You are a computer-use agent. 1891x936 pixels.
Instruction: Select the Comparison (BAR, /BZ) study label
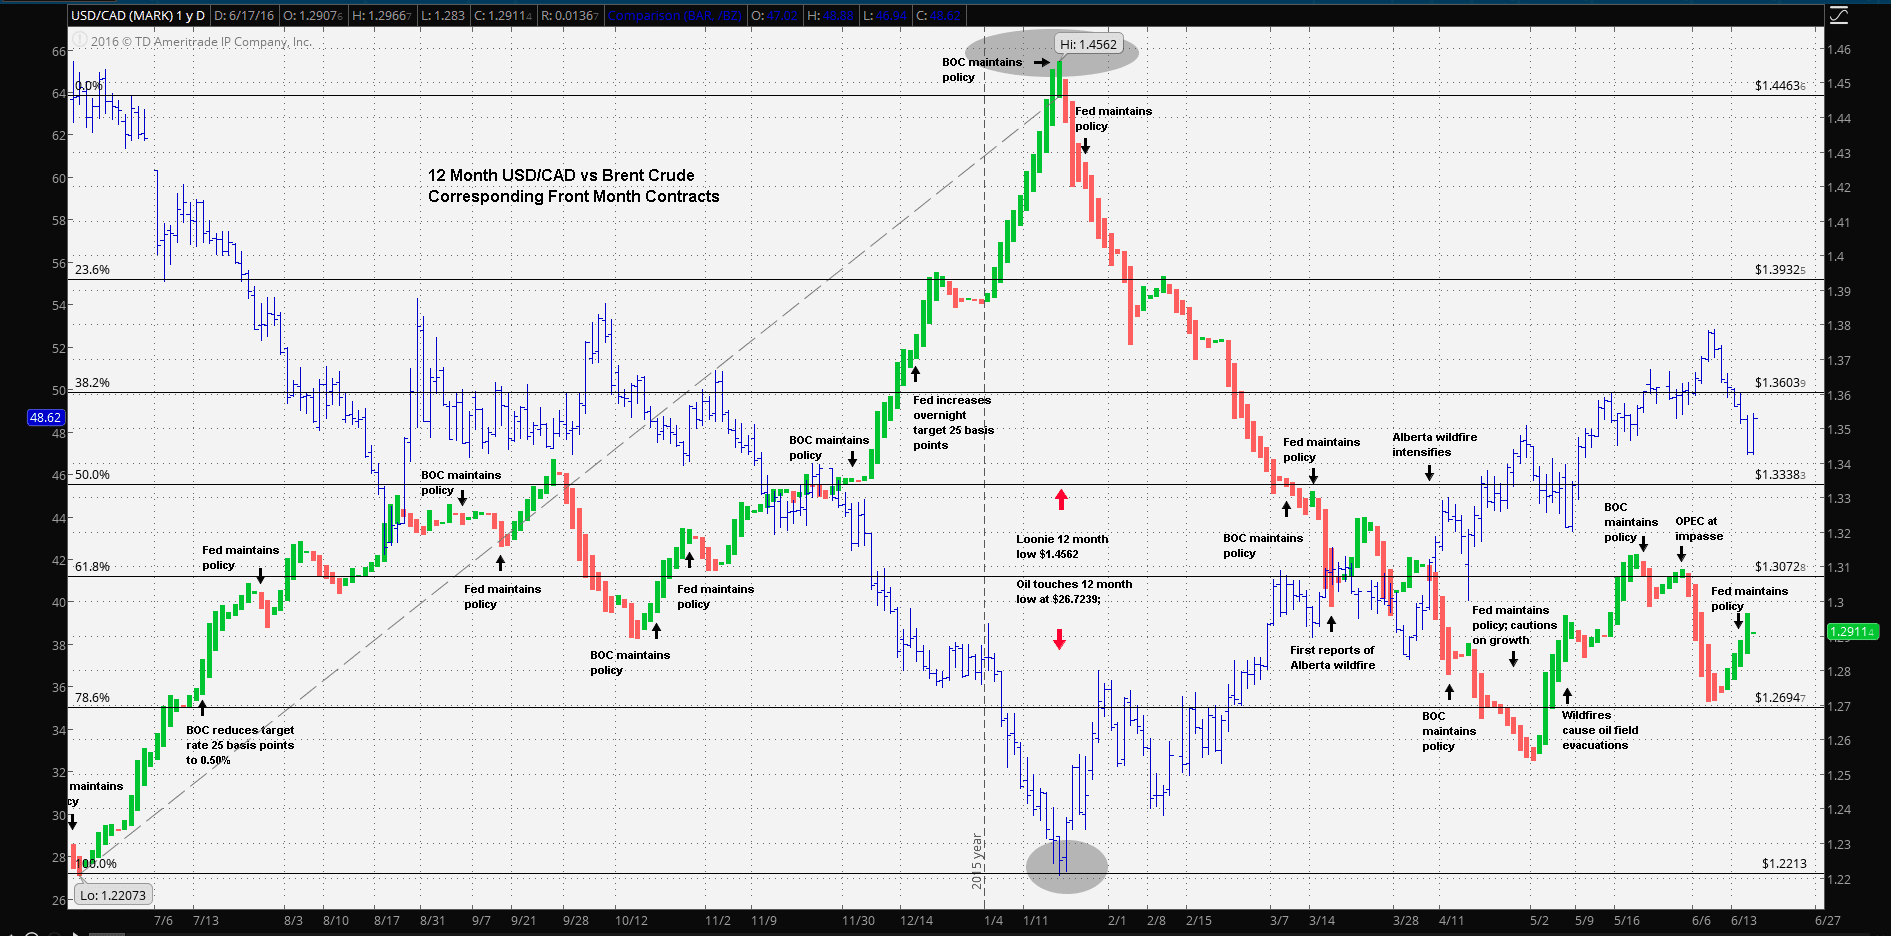pos(675,15)
